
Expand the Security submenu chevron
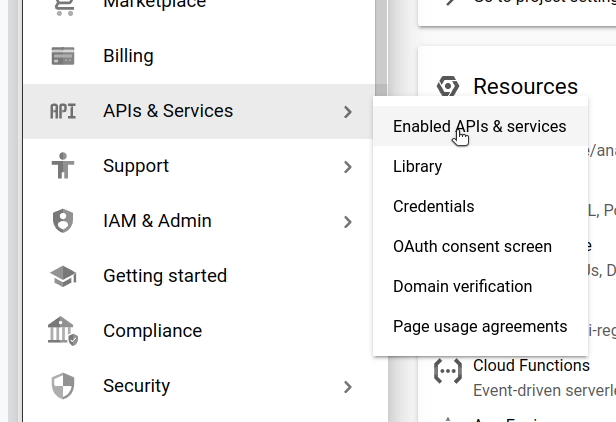point(347,387)
